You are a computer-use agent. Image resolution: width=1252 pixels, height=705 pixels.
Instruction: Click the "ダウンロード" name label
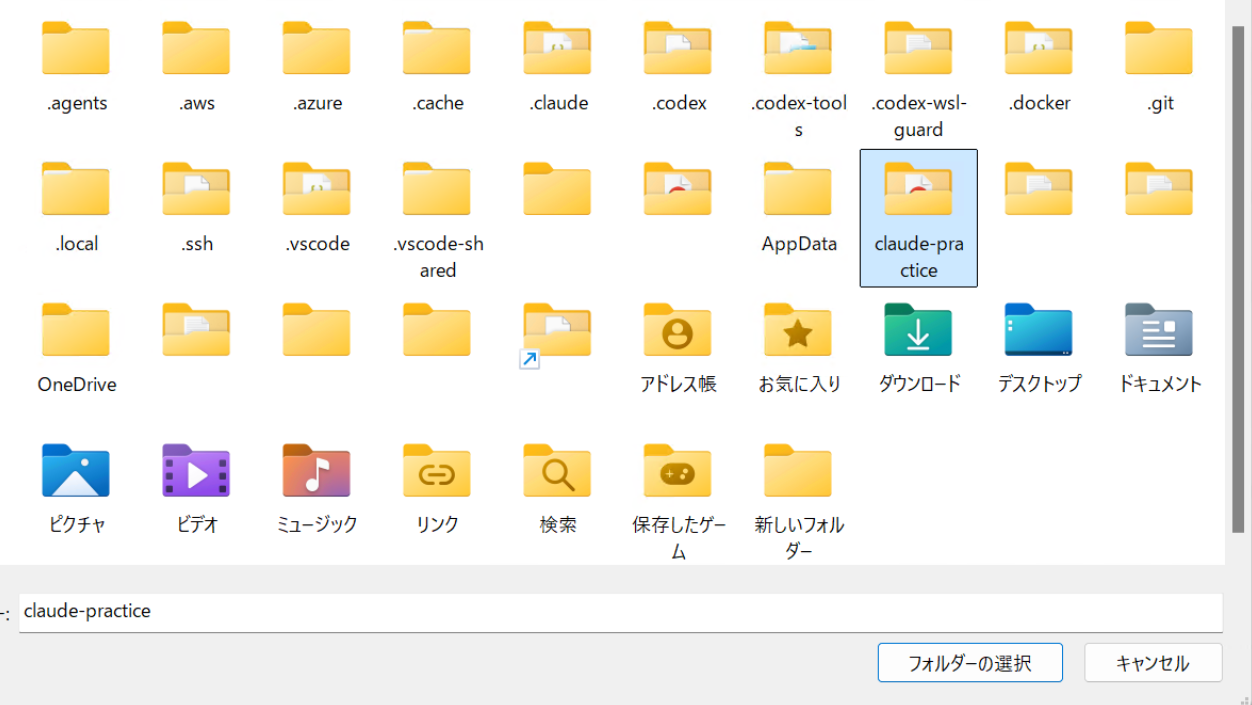(x=919, y=384)
